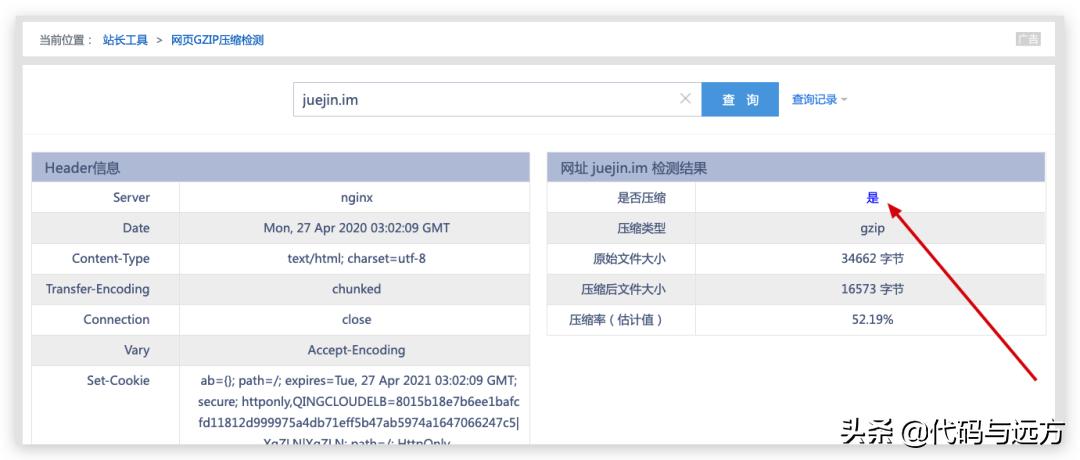Select the chunked Transfer-Encoding value
Viewport: 1080px width, 460px height.
[356, 289]
